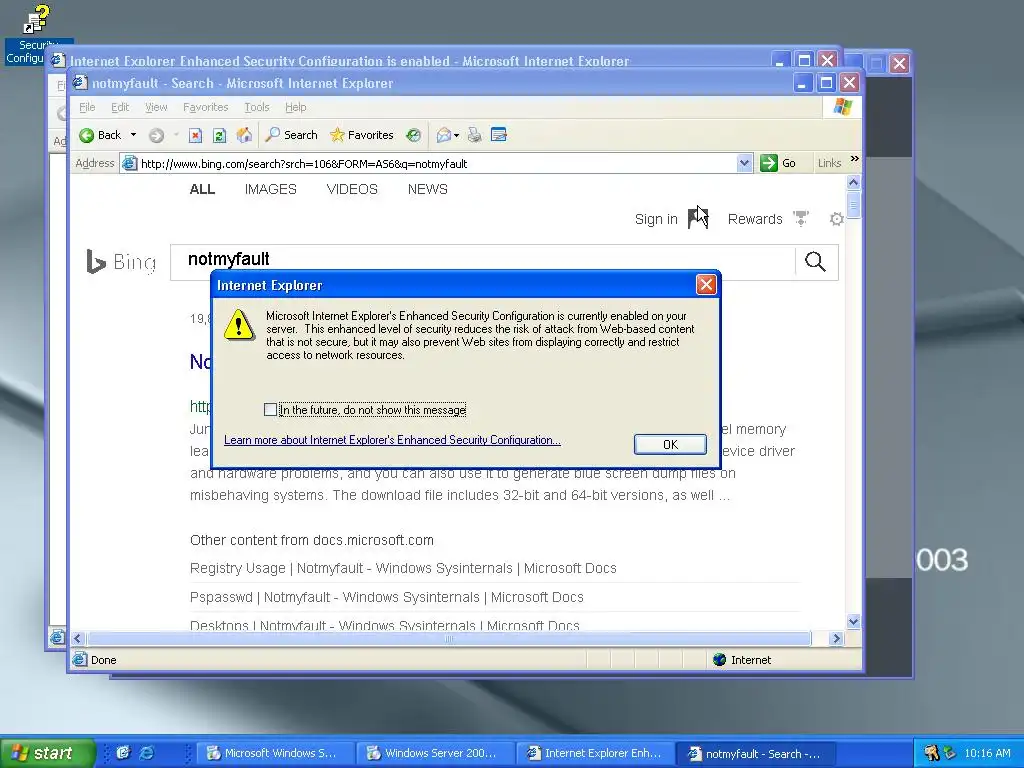Click the Sign in link on Bing
Image resolution: width=1024 pixels, height=768 pixels.
click(656, 219)
